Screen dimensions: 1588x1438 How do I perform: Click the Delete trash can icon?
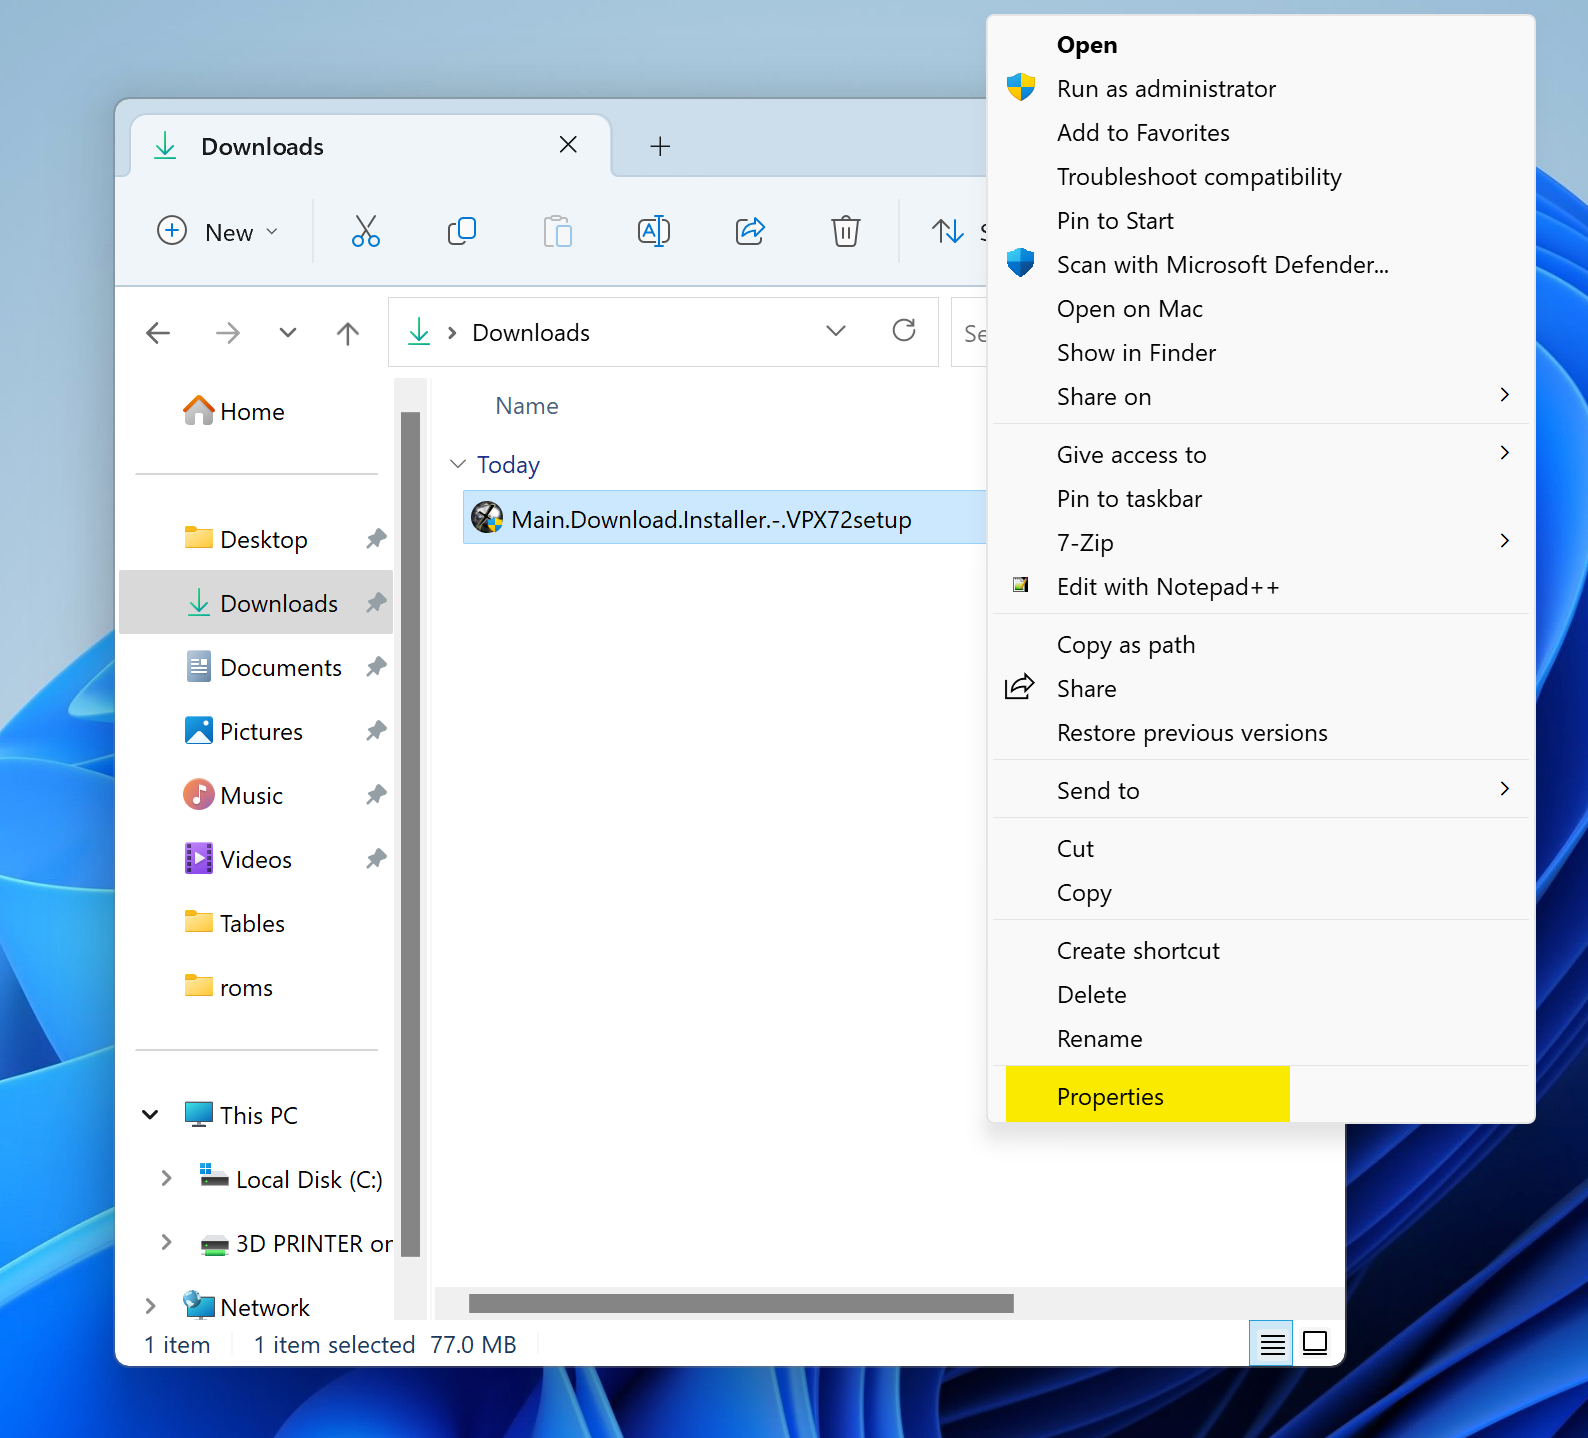point(846,232)
